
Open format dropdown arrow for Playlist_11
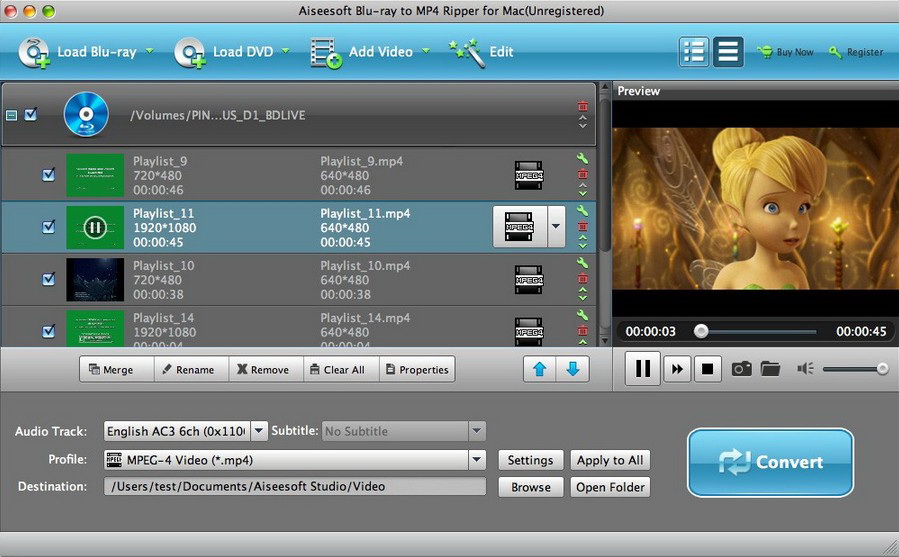tap(556, 227)
